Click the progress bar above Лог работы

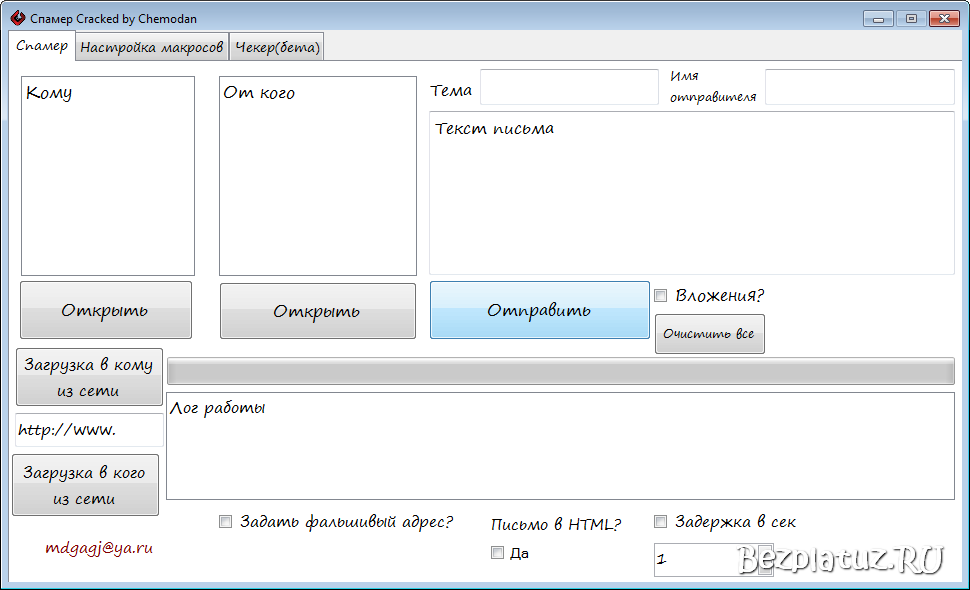[x=562, y=371]
